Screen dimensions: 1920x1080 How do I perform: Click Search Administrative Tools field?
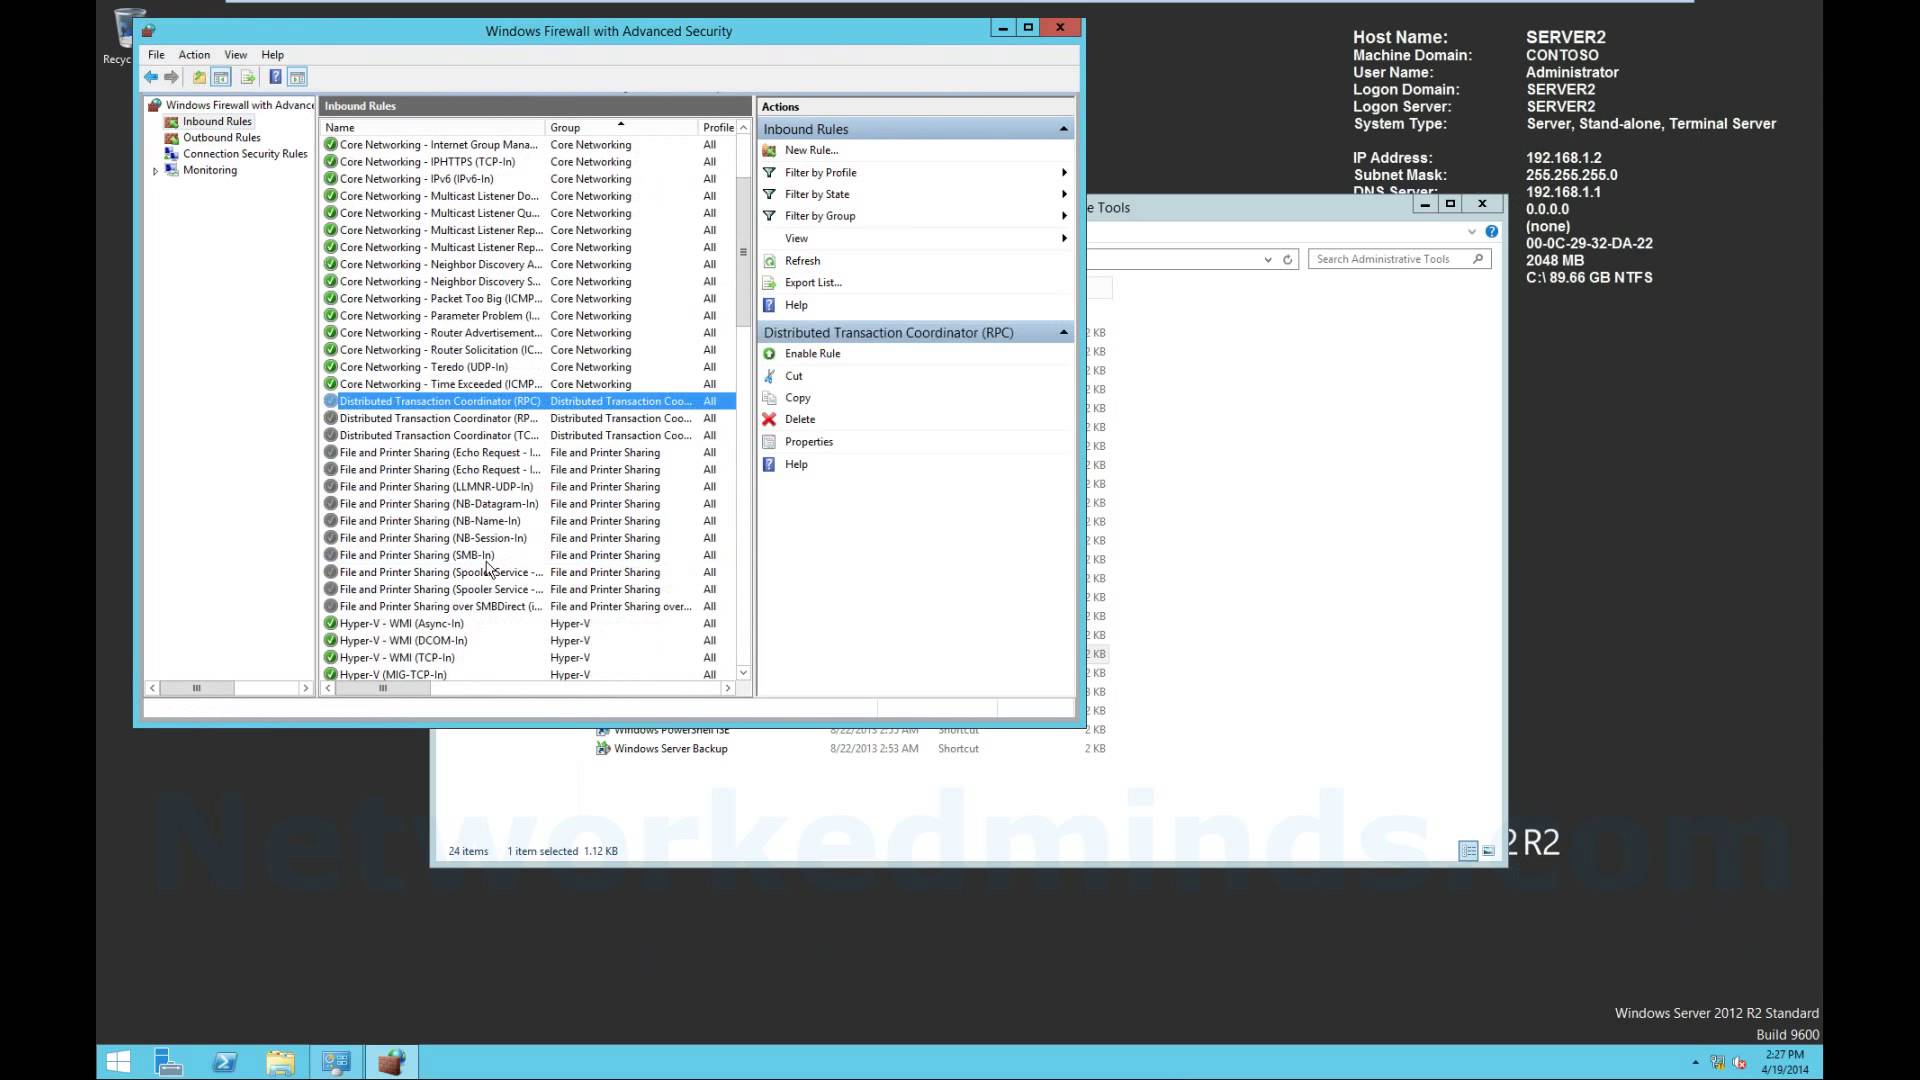tap(1399, 260)
